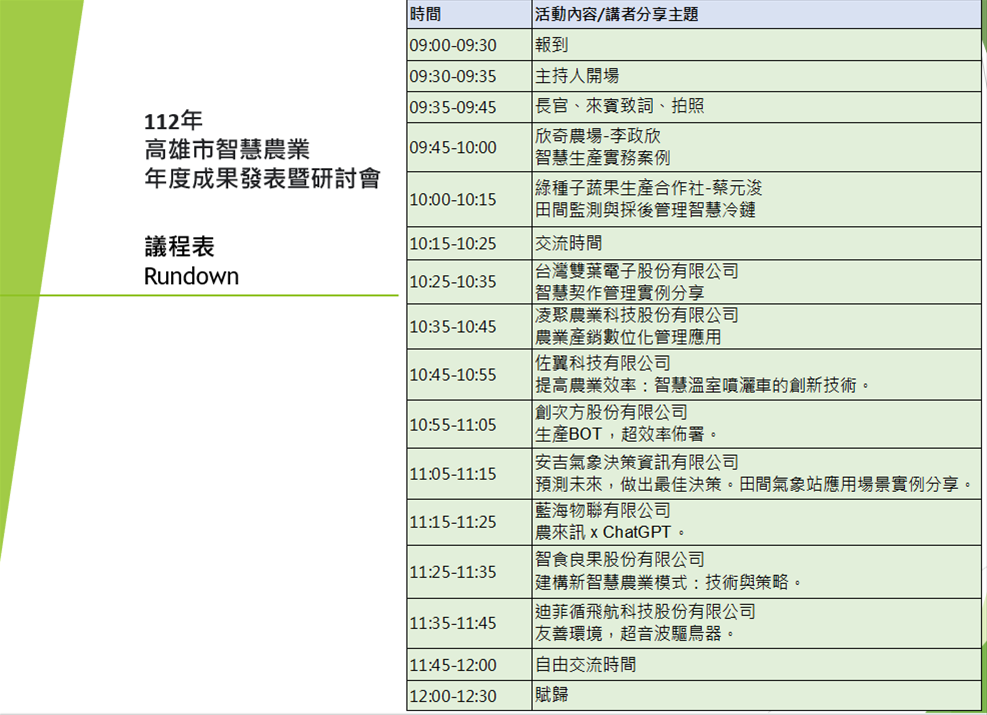
Task: Select the 12:00-12:30 time cell
Action: (469, 695)
